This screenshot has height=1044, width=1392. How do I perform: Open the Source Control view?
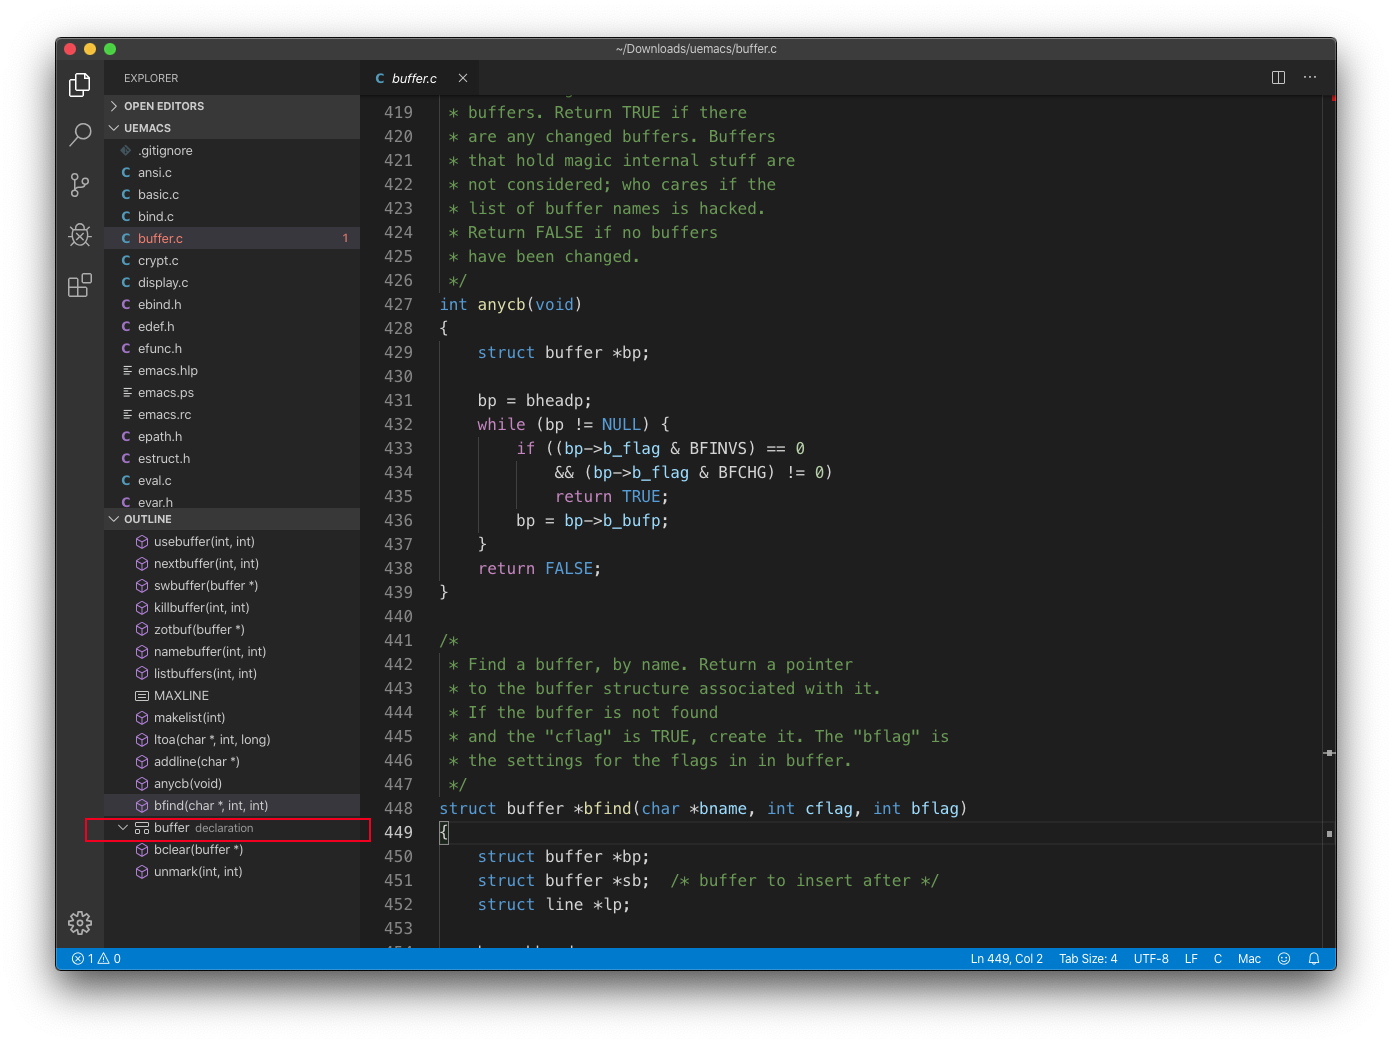click(80, 184)
